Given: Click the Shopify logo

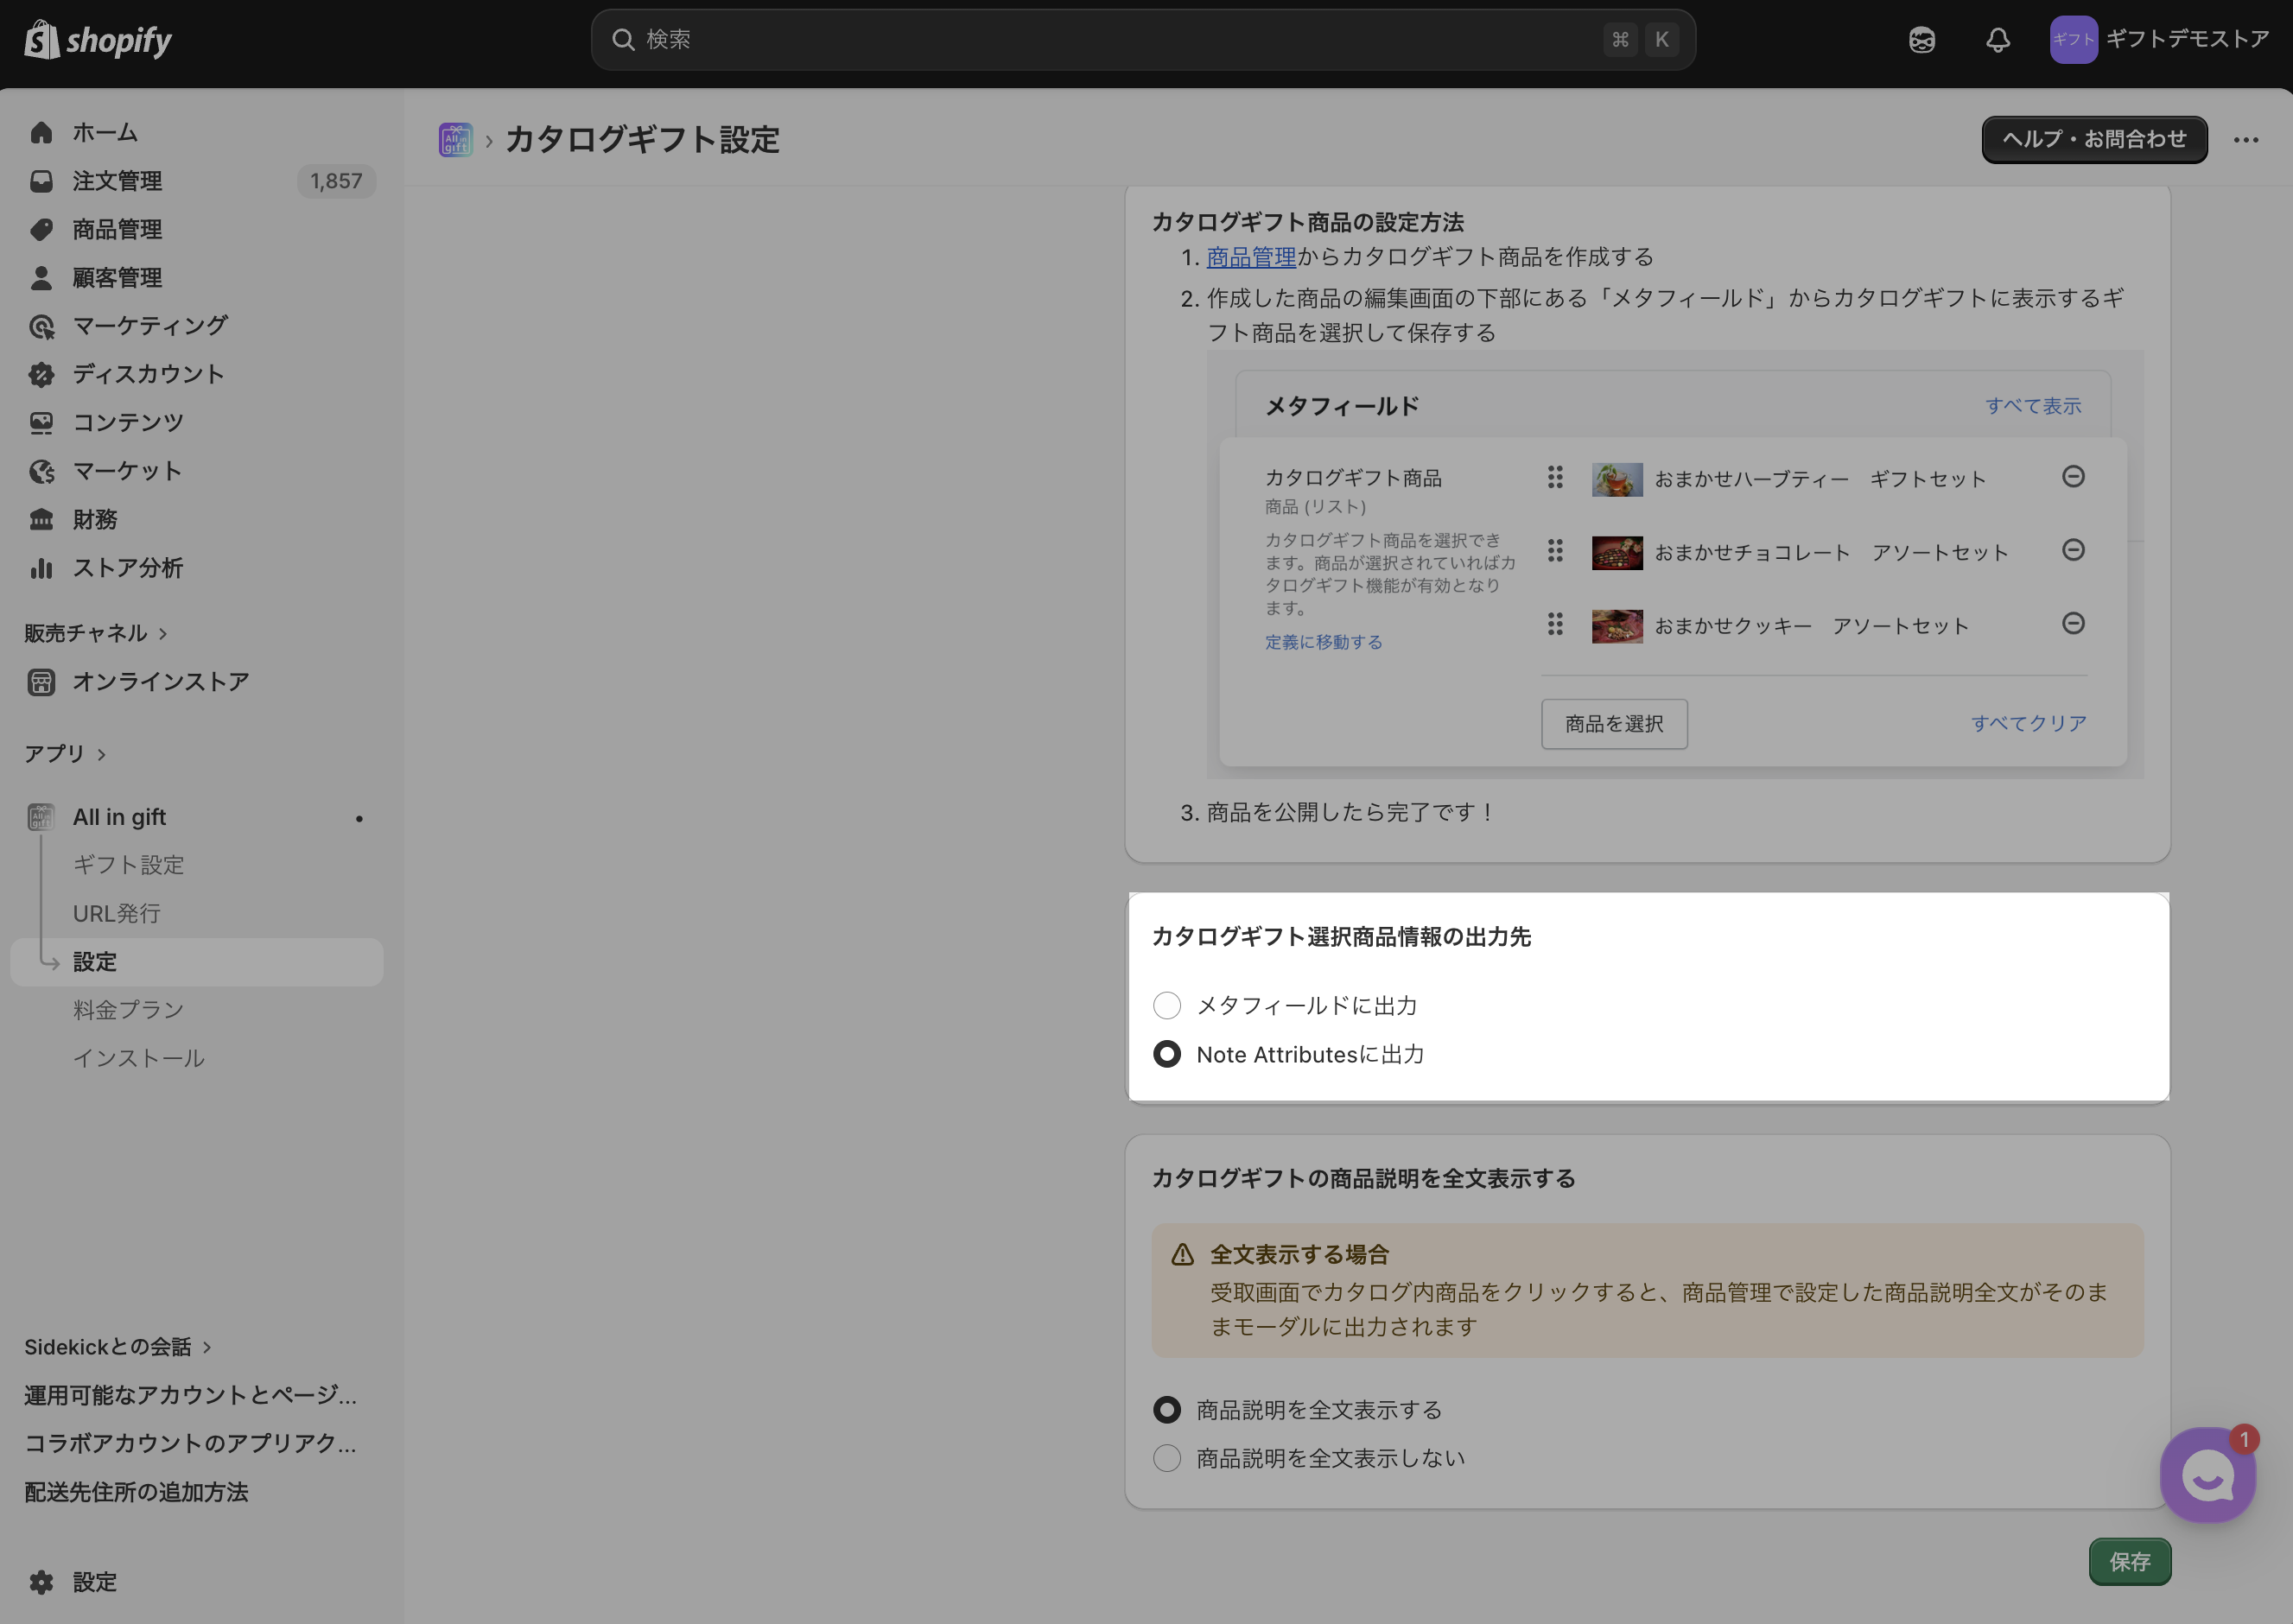Looking at the screenshot, I should click(98, 40).
